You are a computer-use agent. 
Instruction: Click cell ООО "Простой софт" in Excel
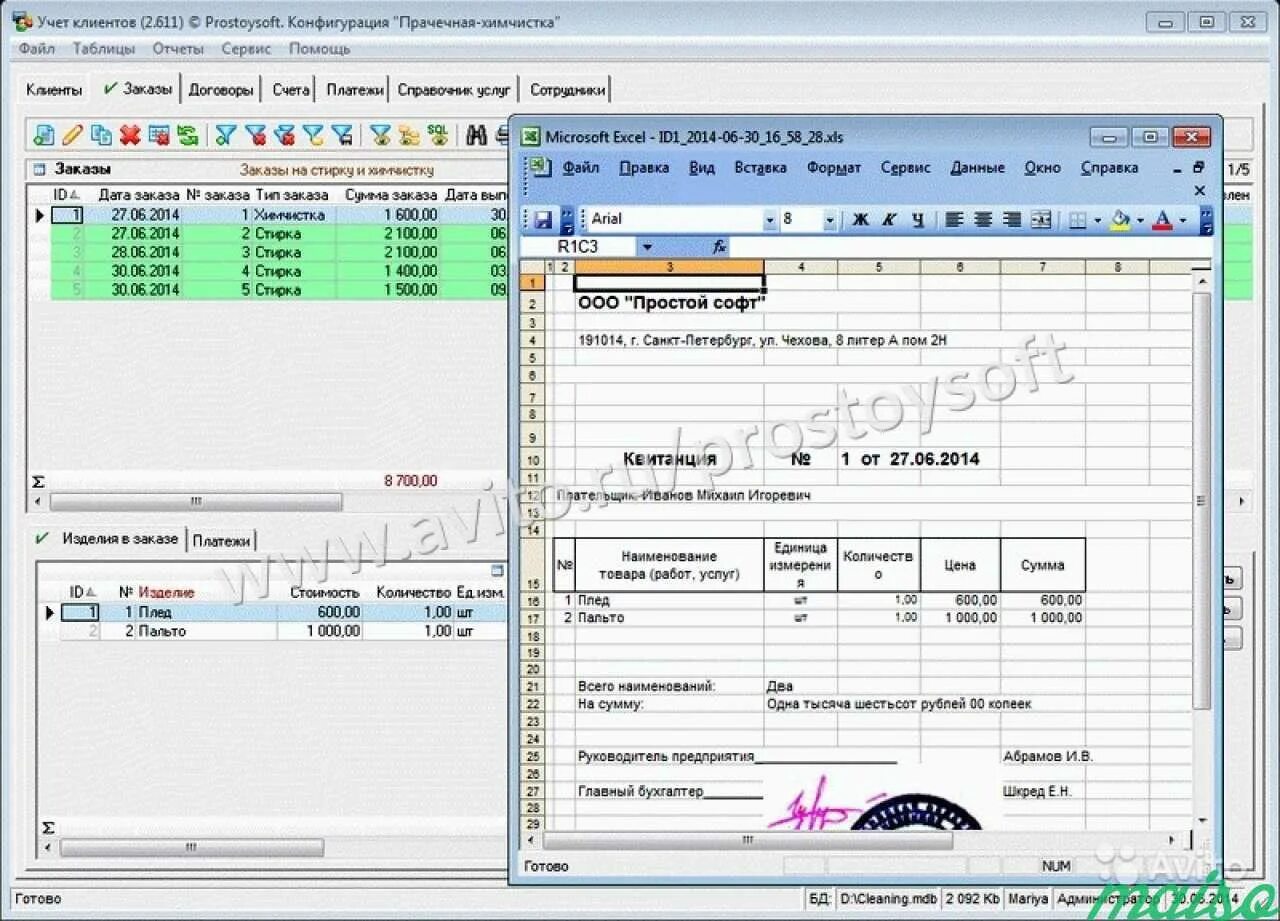[x=670, y=303]
